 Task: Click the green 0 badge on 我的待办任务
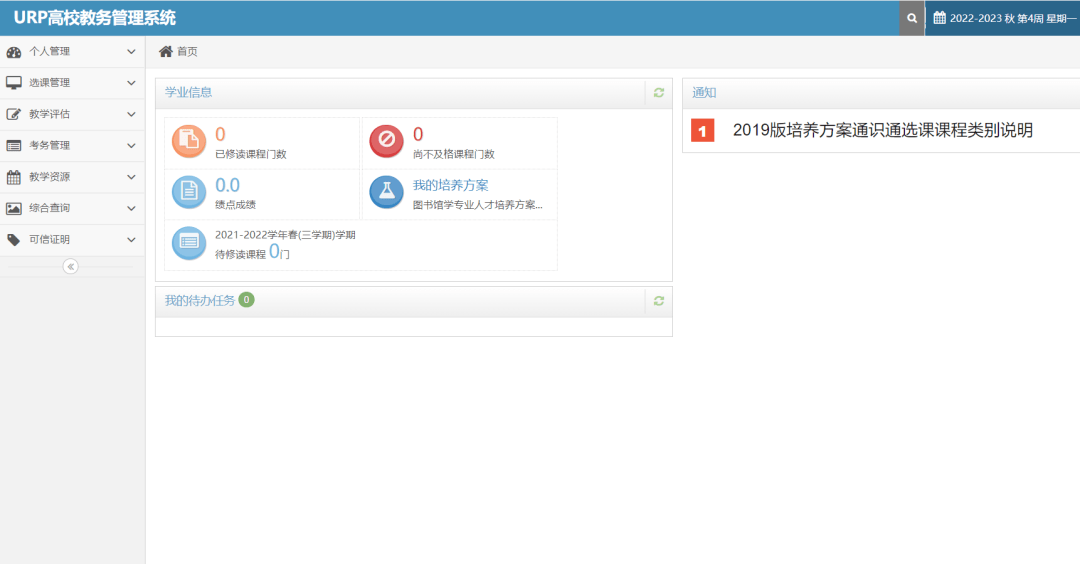tap(247, 300)
